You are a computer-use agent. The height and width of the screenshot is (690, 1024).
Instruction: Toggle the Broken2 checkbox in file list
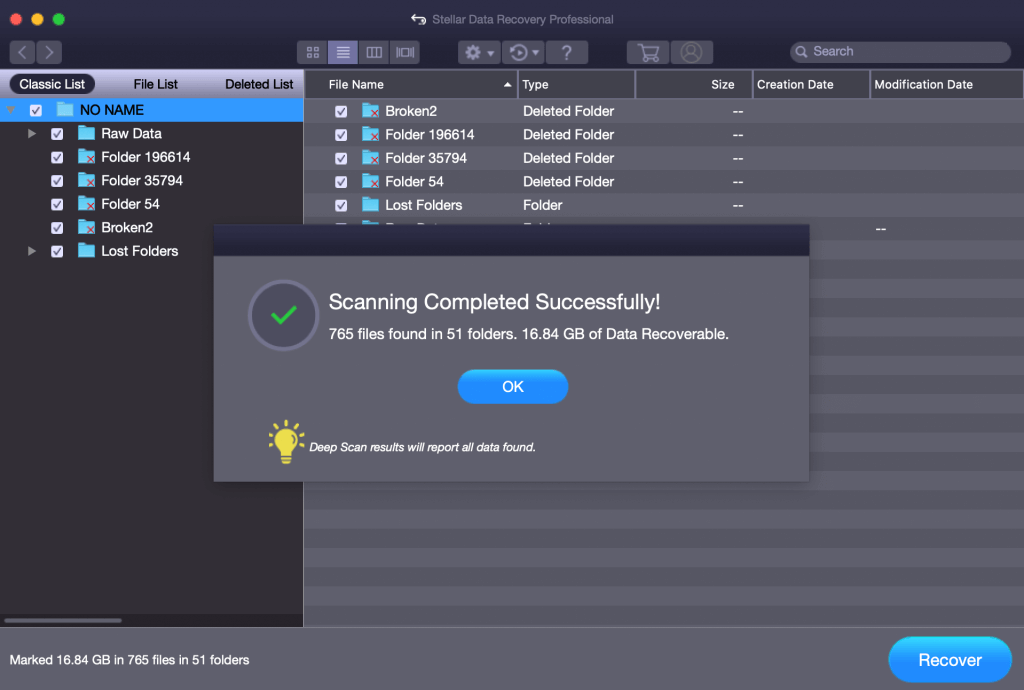(341, 111)
